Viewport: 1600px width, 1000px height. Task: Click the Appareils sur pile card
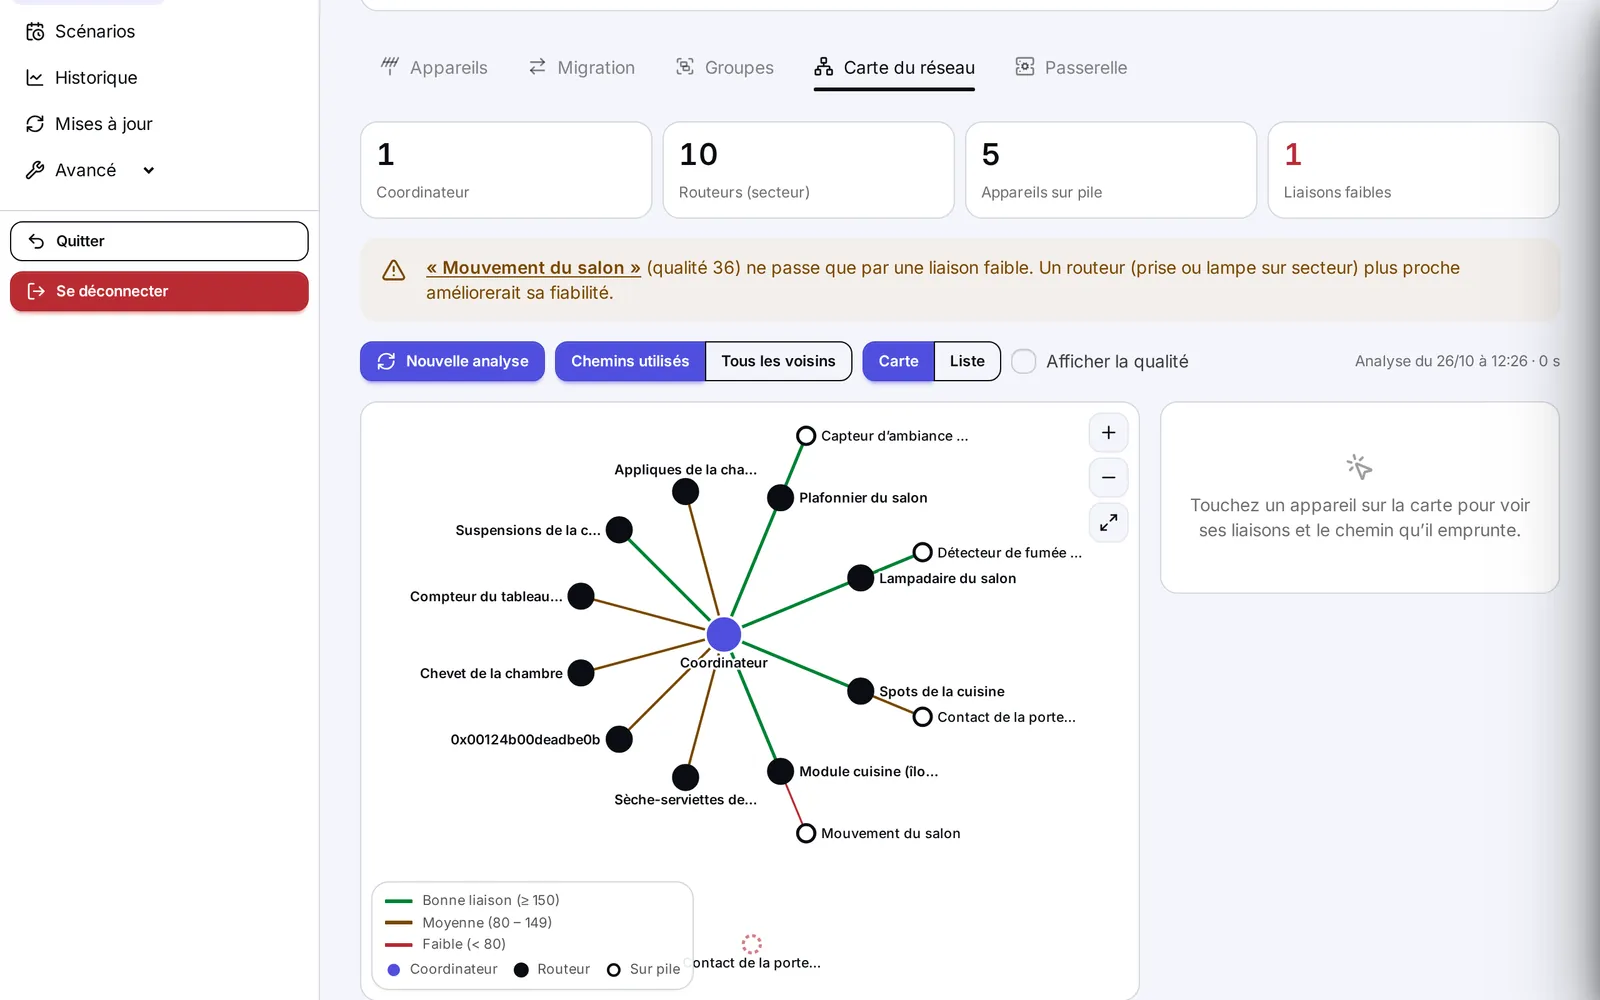1111,170
